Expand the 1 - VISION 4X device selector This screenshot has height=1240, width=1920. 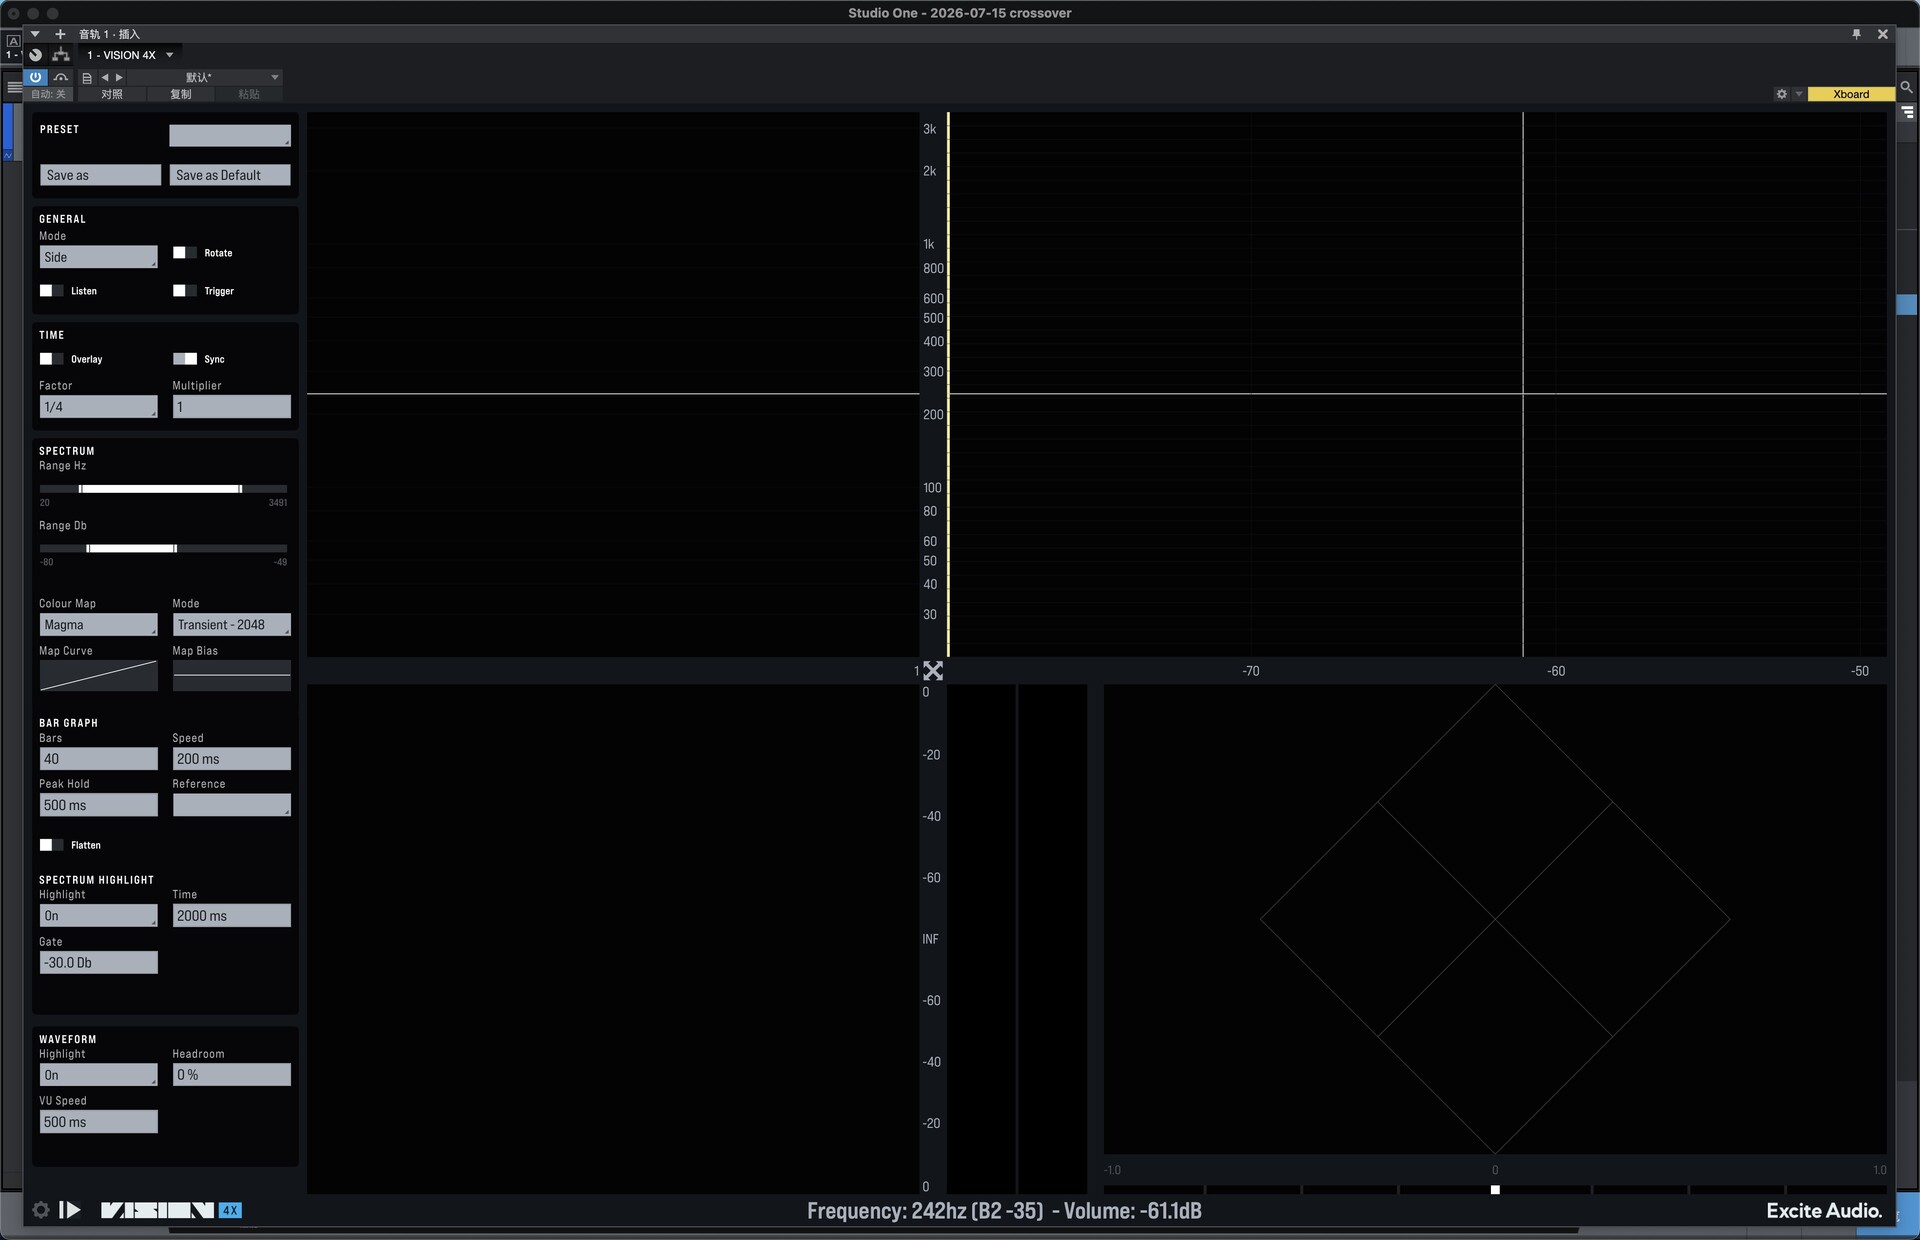point(130,55)
